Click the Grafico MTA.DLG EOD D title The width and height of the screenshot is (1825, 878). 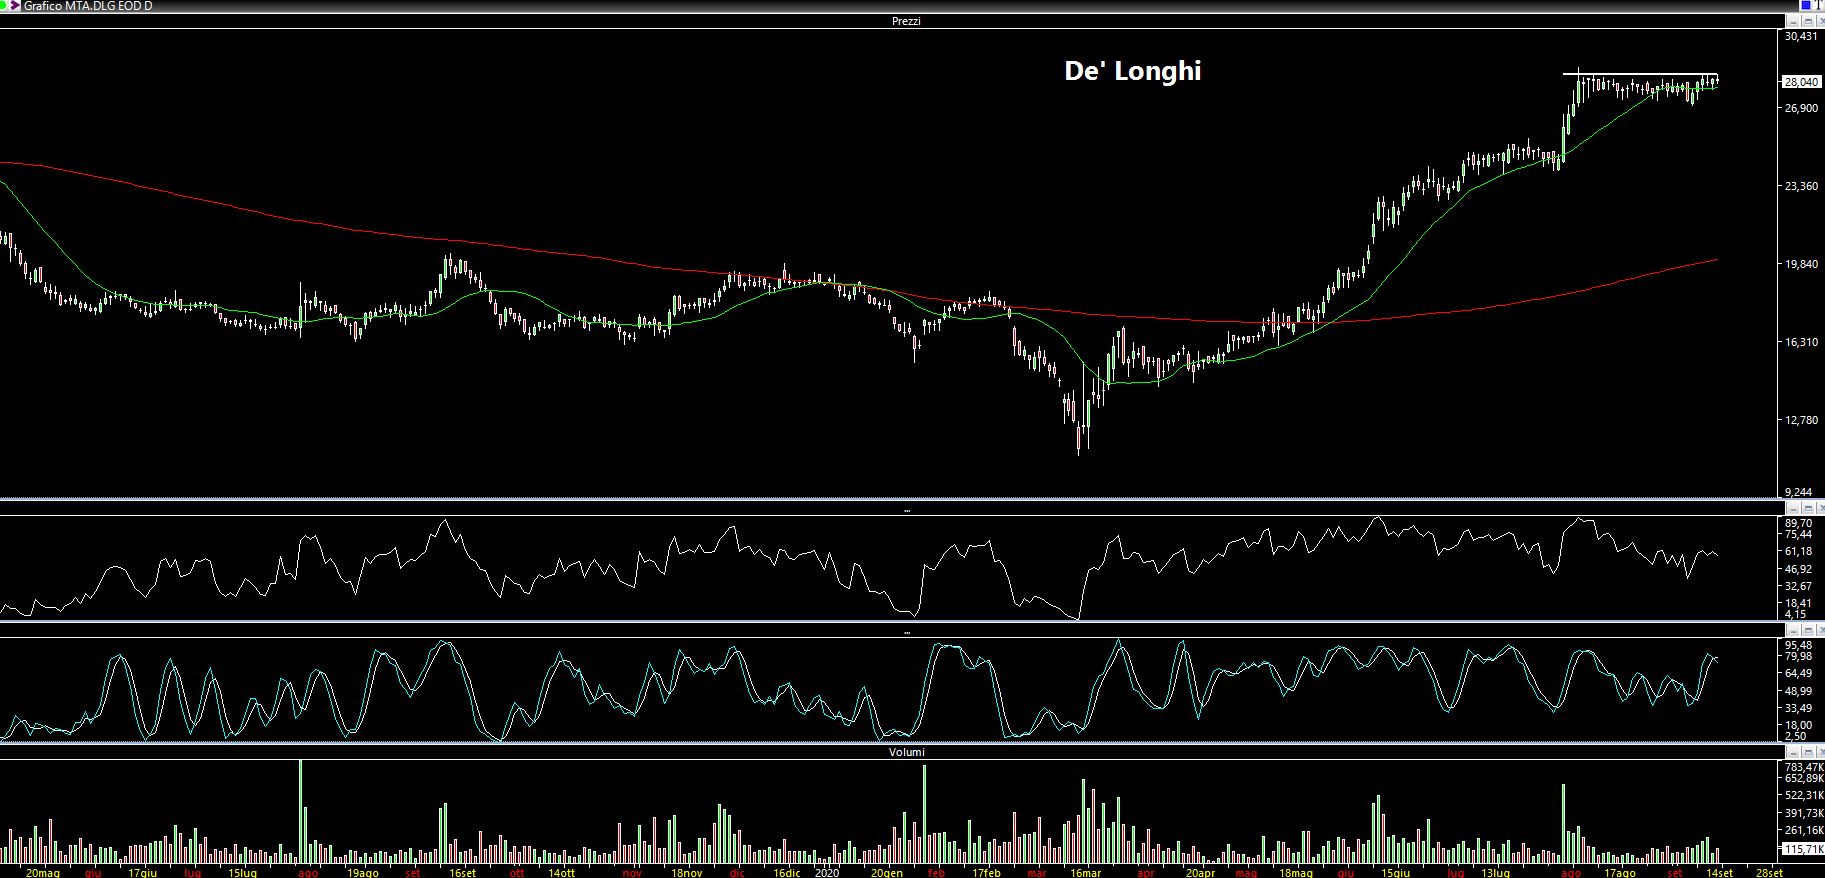(x=88, y=6)
